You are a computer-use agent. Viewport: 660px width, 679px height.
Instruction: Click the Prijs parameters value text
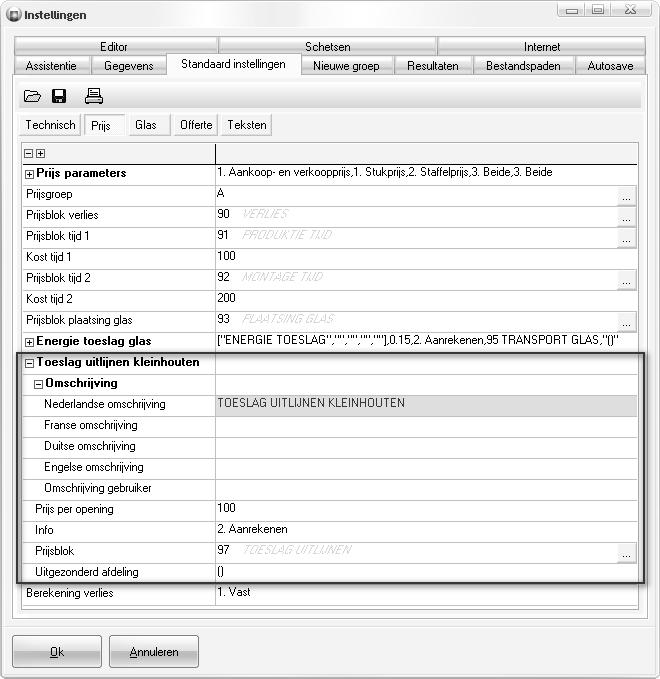385,172
